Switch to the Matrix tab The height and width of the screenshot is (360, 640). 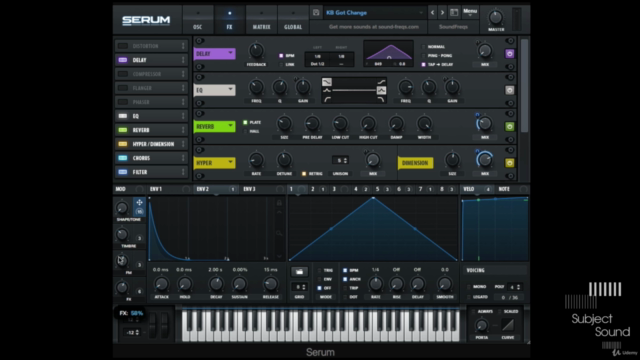[x=261, y=20]
